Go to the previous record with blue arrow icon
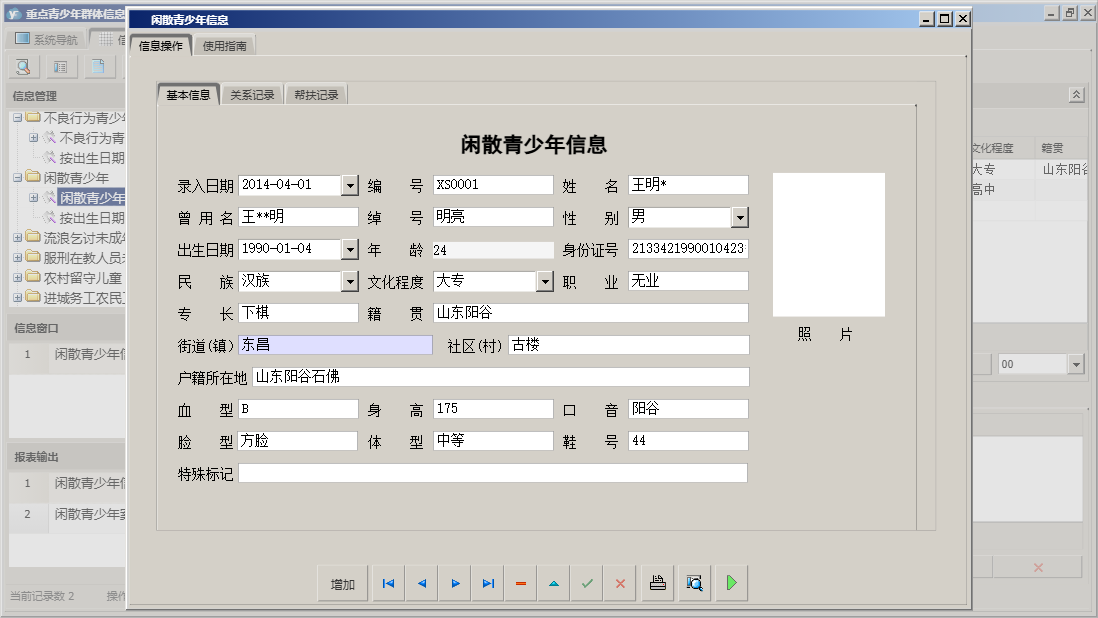 pos(421,582)
